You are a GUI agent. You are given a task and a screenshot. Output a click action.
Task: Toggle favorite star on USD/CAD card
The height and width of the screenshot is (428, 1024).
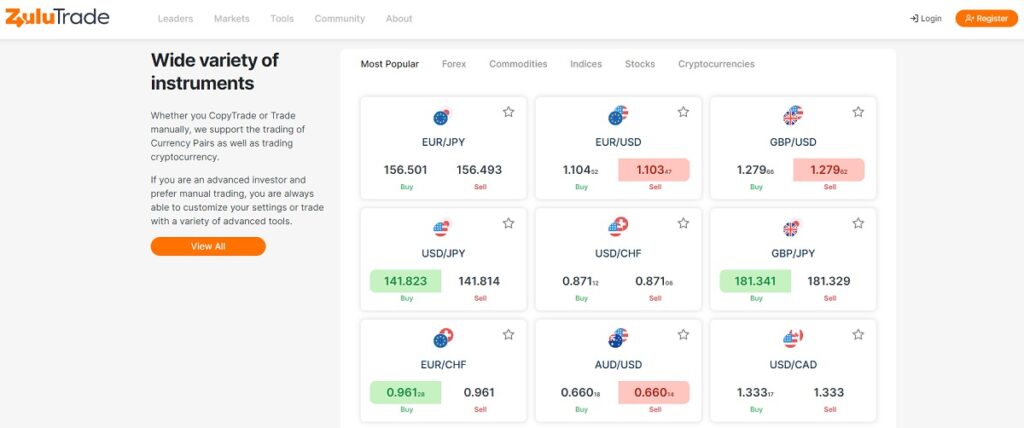point(858,334)
